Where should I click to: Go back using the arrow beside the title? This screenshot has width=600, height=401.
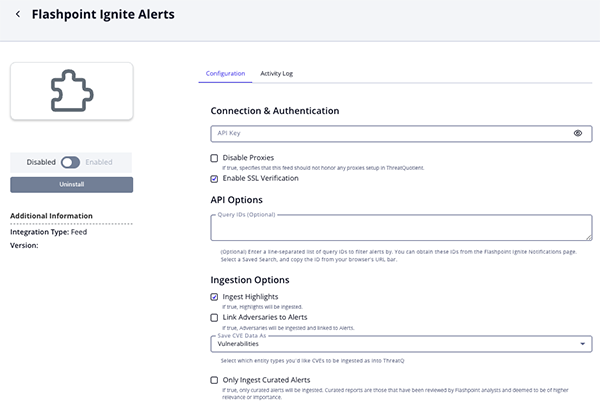tap(18, 14)
